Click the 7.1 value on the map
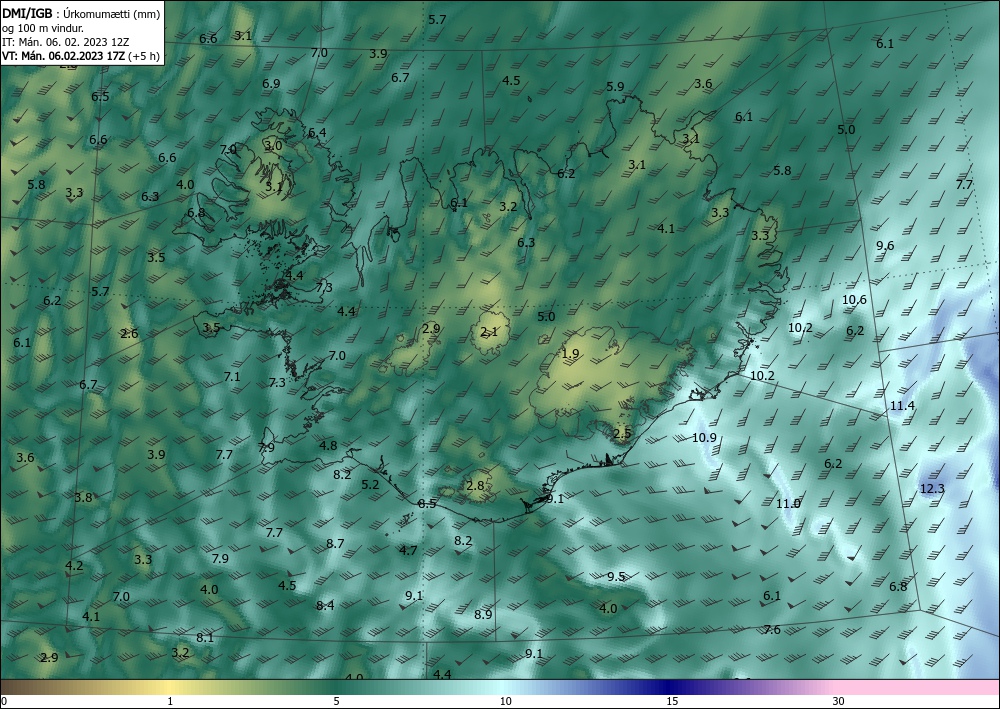The height and width of the screenshot is (709, 1000). coord(232,376)
